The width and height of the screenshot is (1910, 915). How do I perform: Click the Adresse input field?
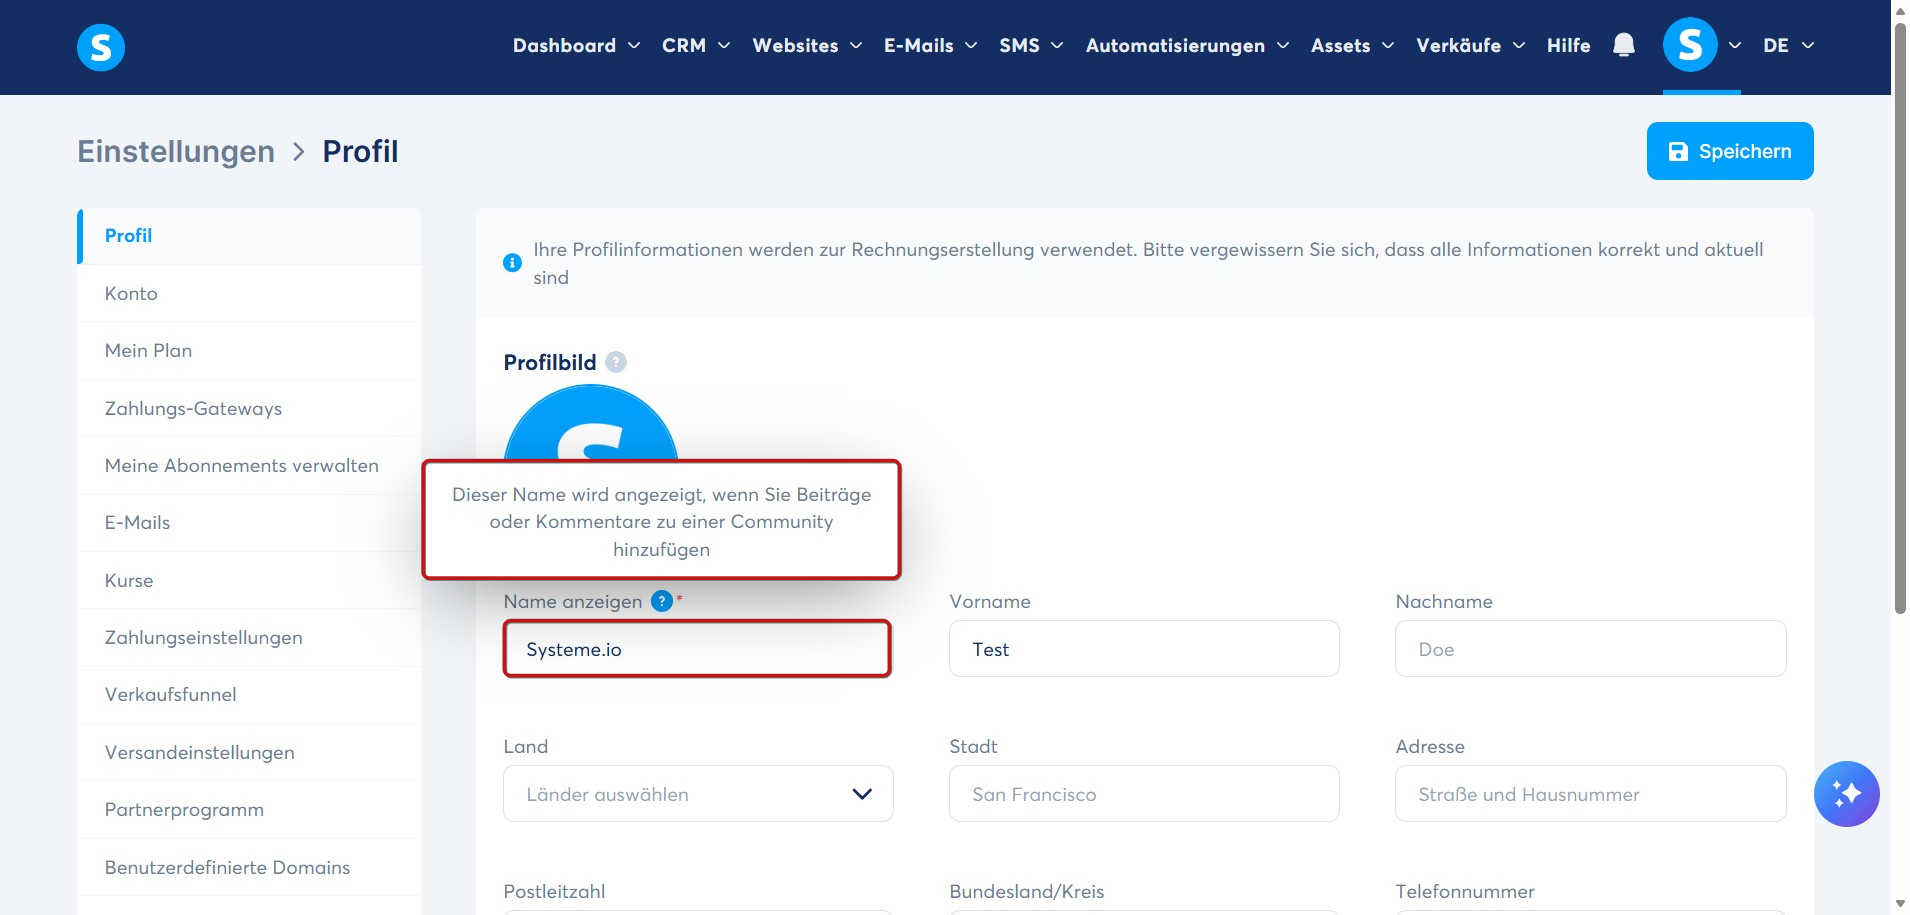1591,794
